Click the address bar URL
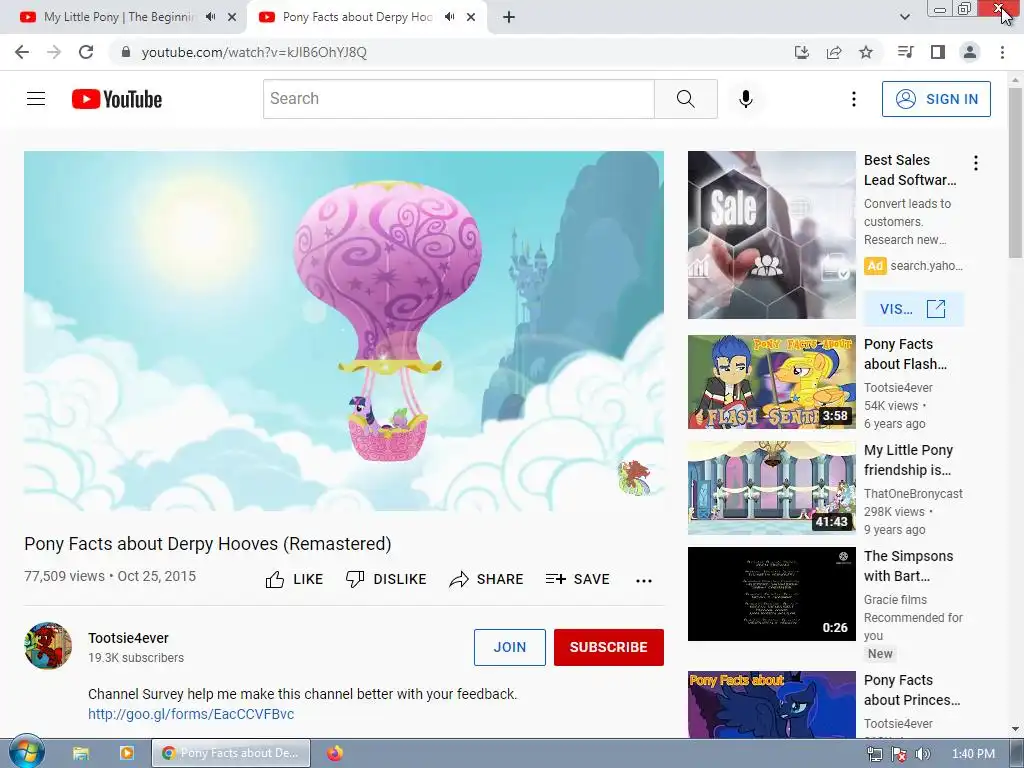Screen dimensions: 1024x768 (x=254, y=52)
